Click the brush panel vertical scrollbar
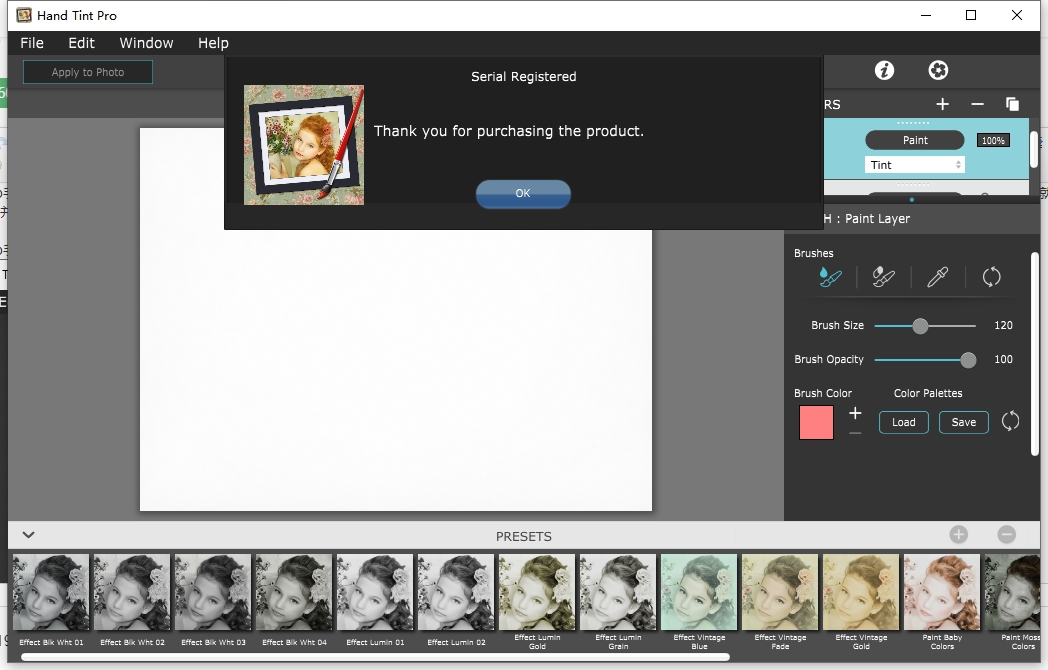Image resolution: width=1048 pixels, height=670 pixels. pyautogui.click(x=1035, y=354)
